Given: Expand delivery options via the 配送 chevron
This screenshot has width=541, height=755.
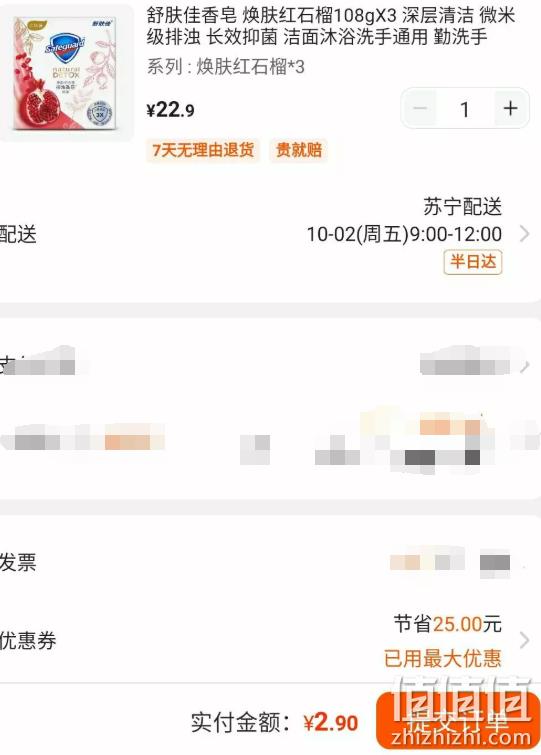Looking at the screenshot, I should [x=524, y=234].
